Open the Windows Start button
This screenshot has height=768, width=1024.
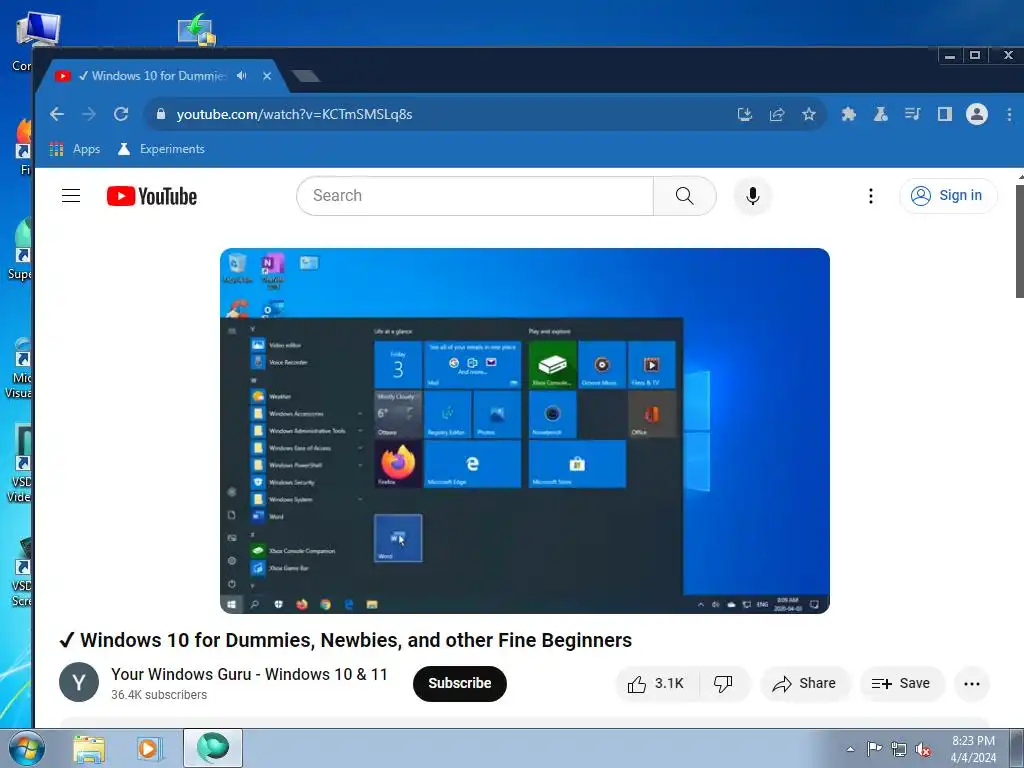(x=26, y=748)
